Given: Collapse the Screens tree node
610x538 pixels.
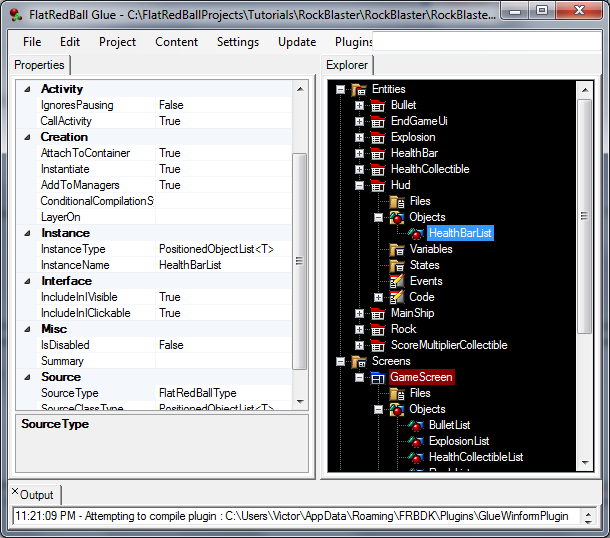Looking at the screenshot, I should (340, 361).
